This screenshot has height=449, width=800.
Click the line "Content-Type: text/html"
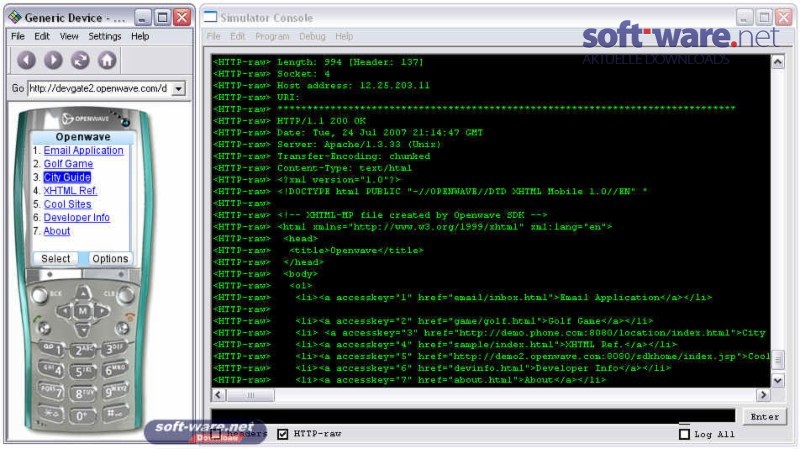[x=344, y=168]
